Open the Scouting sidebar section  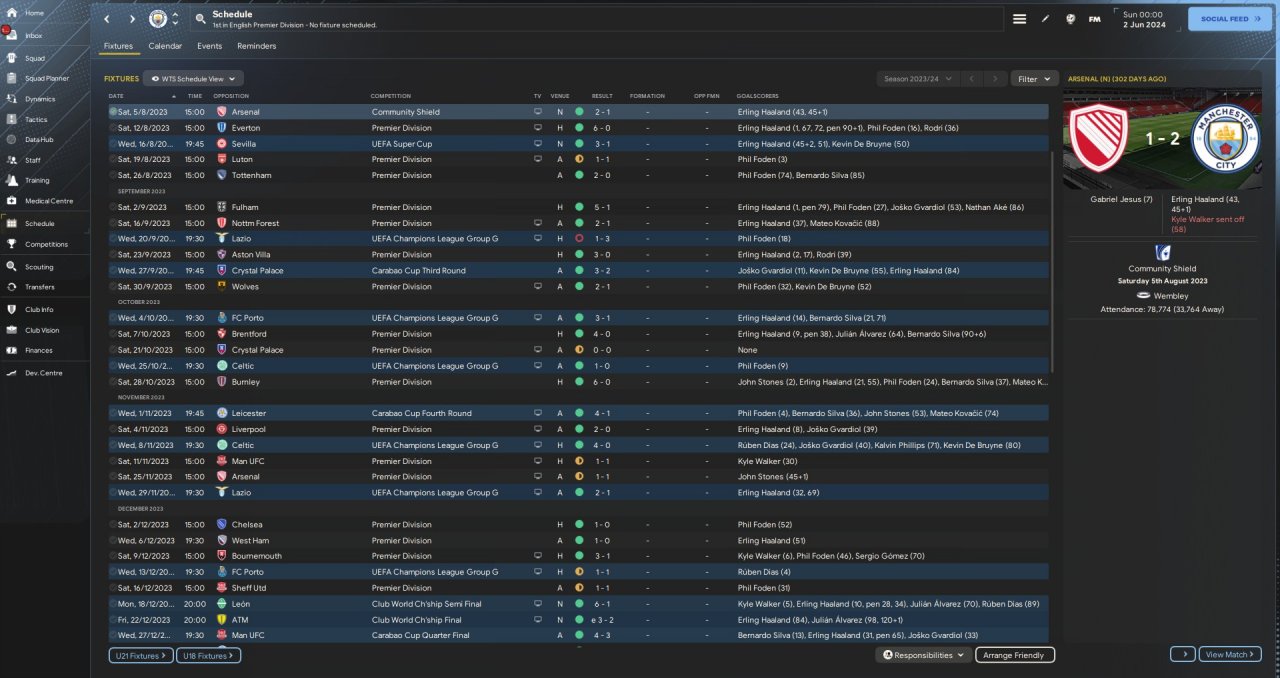pyautogui.click(x=39, y=267)
